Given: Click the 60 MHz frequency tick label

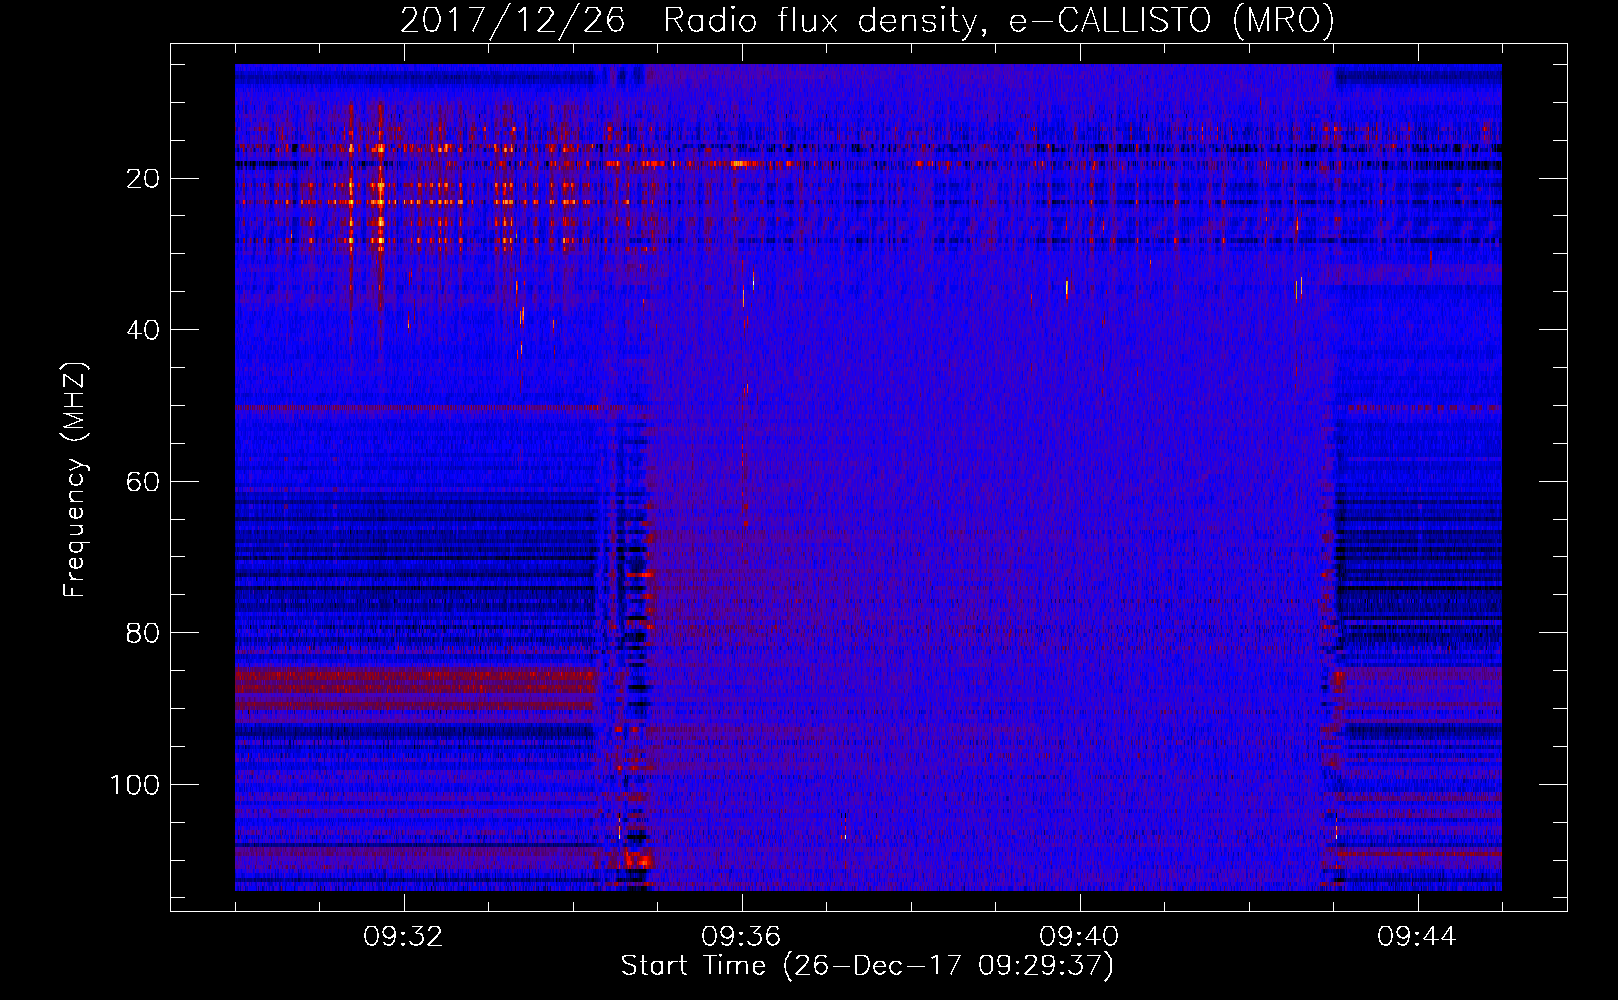Looking at the screenshot, I should 143,481.
